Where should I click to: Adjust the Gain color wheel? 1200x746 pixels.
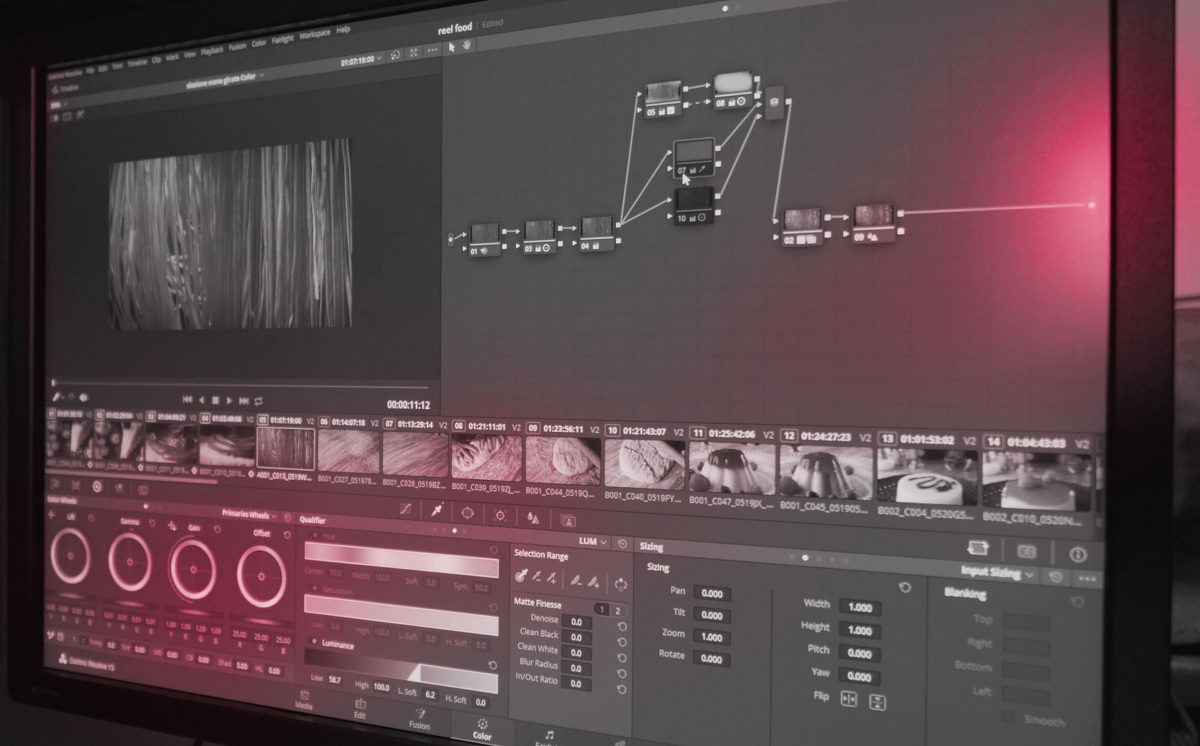point(192,570)
